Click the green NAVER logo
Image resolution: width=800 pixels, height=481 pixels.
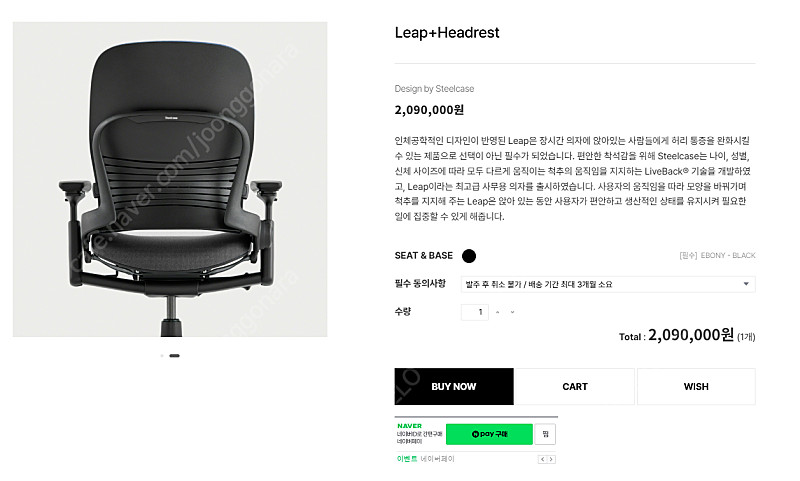pyautogui.click(x=409, y=426)
